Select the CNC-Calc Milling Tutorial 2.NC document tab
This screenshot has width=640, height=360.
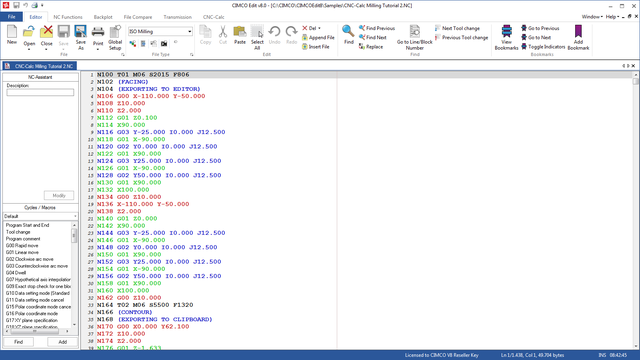tap(40, 66)
